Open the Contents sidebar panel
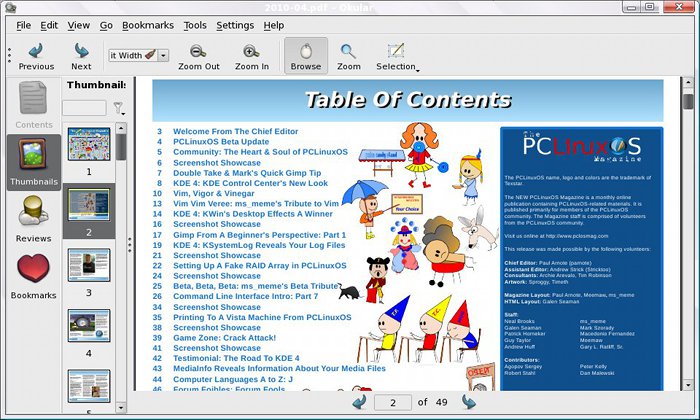Viewport: 700px width, 420px height. tap(34, 105)
